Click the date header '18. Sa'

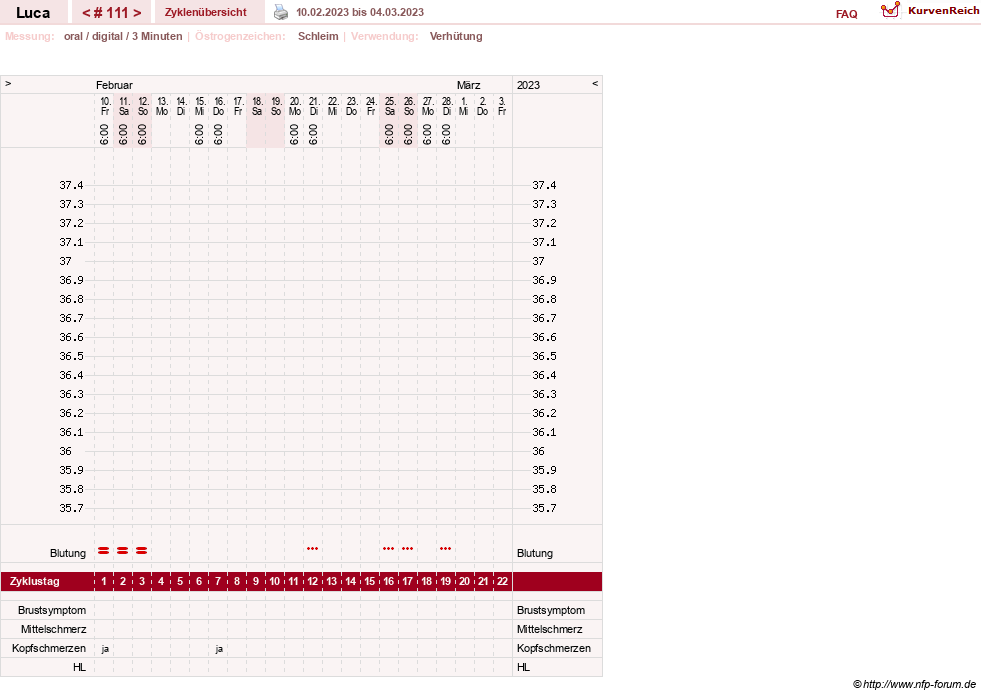pyautogui.click(x=257, y=106)
